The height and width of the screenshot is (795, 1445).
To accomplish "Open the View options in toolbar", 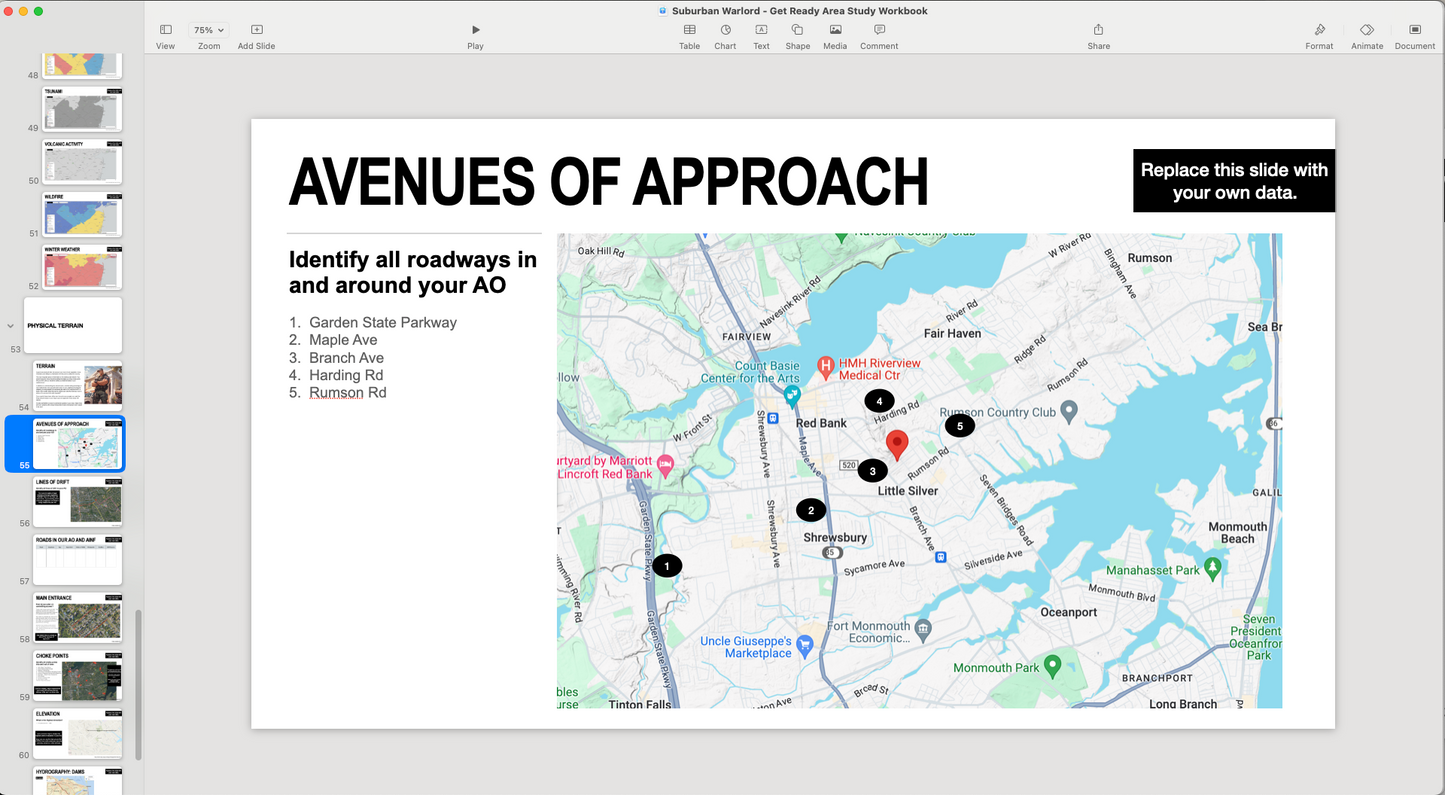I will coord(165,36).
